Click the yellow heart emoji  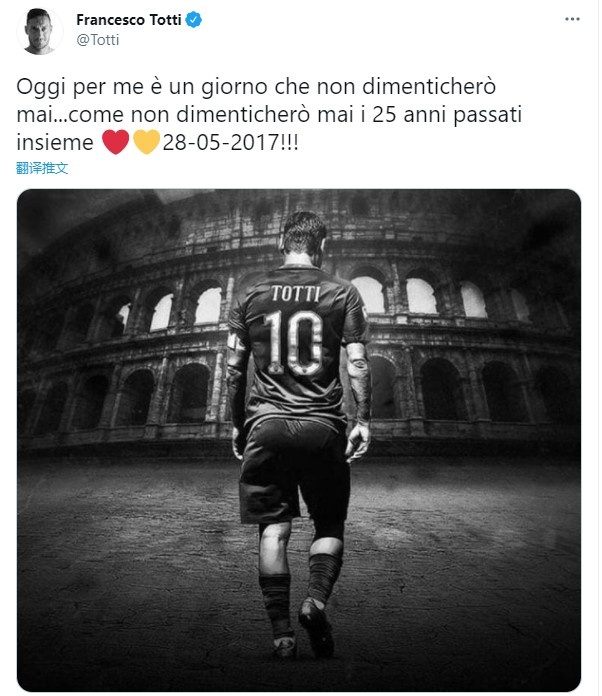point(147,142)
